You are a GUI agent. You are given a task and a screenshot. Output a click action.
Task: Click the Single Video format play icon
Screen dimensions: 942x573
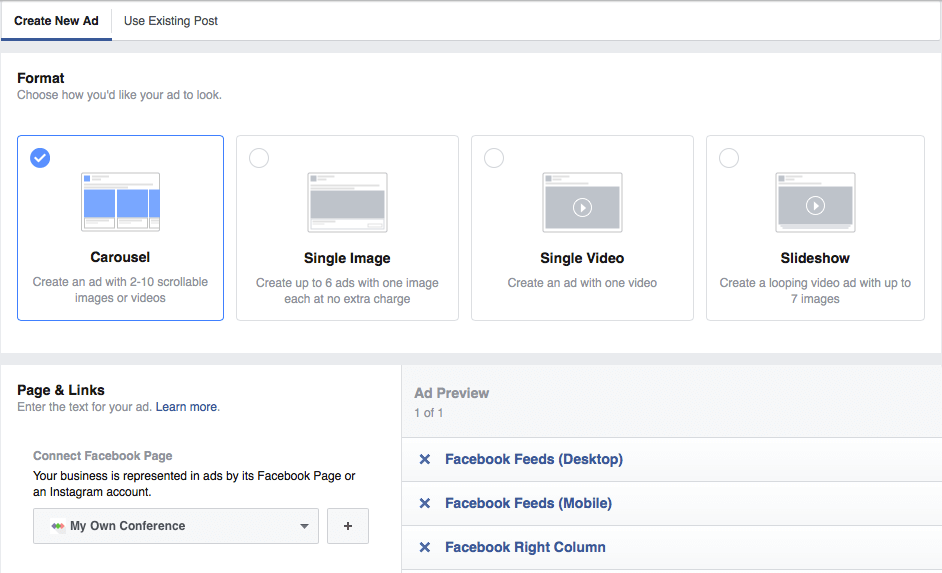(582, 208)
